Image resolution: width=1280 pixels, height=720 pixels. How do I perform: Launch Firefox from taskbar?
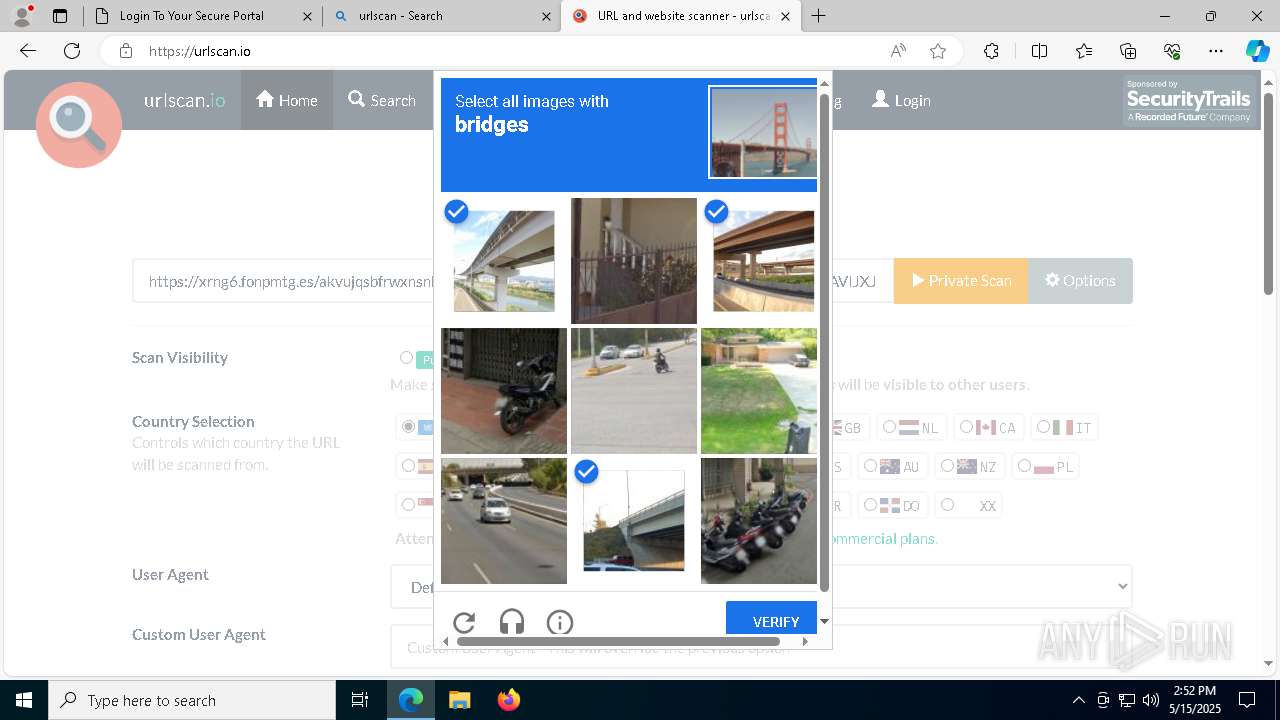509,700
